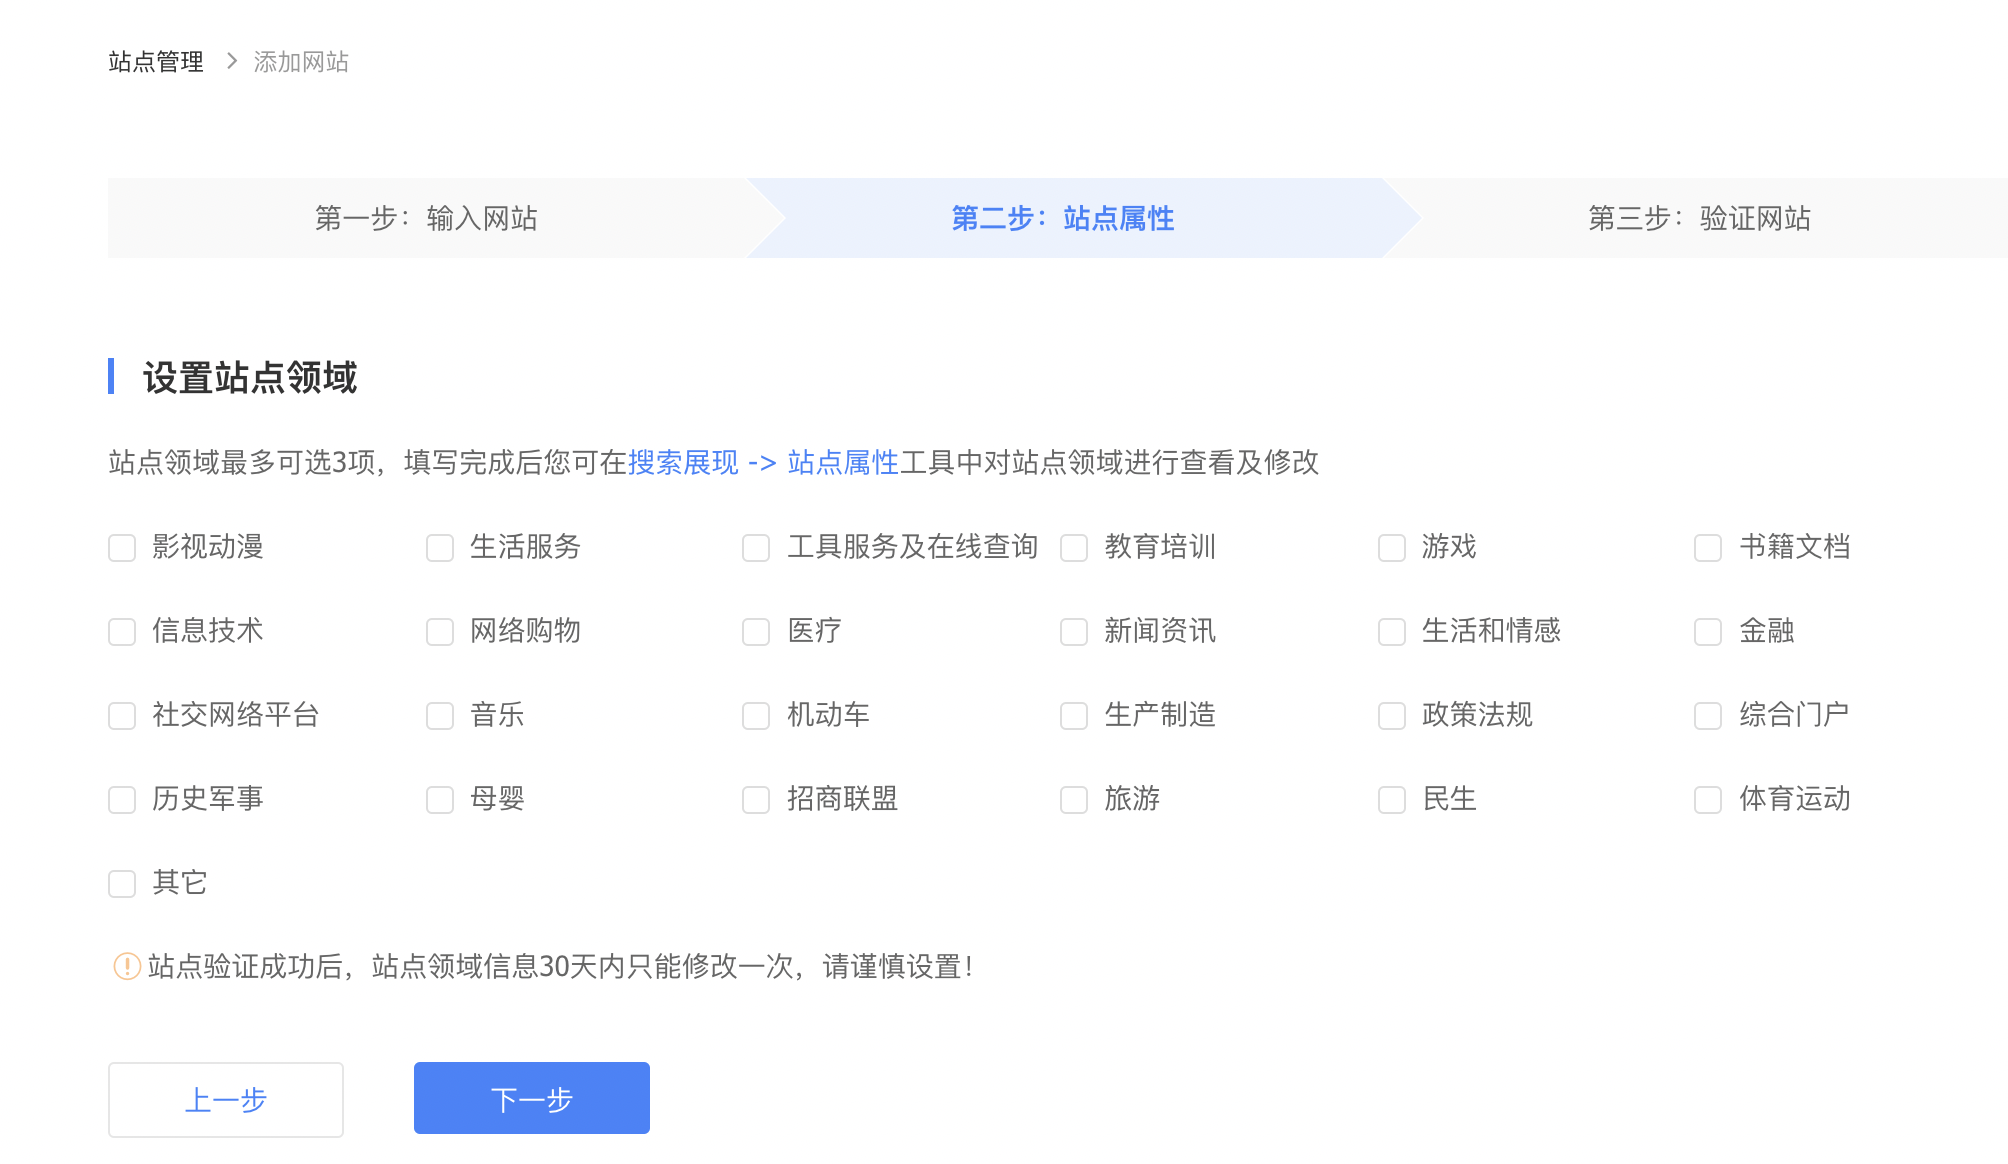
Task: Check the 医疗 checkbox
Action: coord(756,632)
